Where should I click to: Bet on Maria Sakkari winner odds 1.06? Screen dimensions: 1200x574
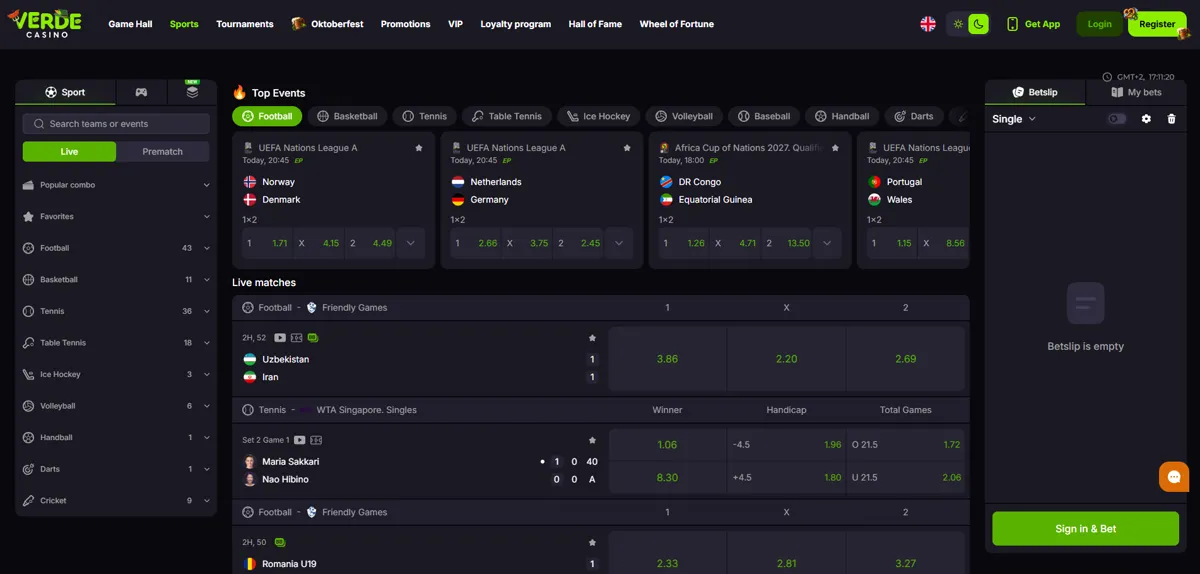click(667, 445)
